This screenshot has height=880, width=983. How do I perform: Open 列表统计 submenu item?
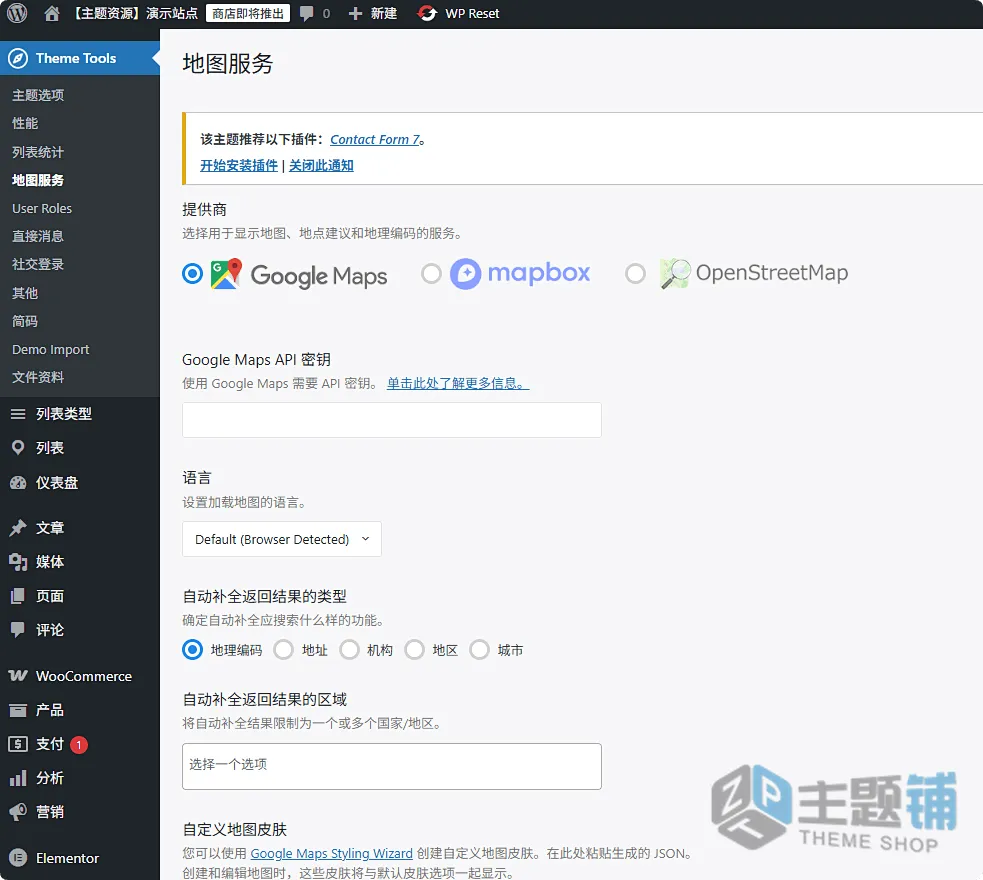38,152
